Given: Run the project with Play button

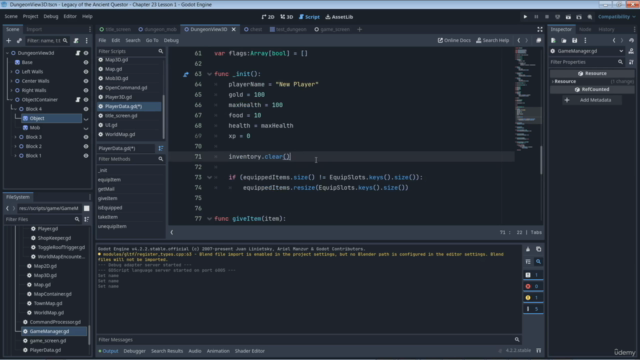Looking at the screenshot, I should (525, 17).
